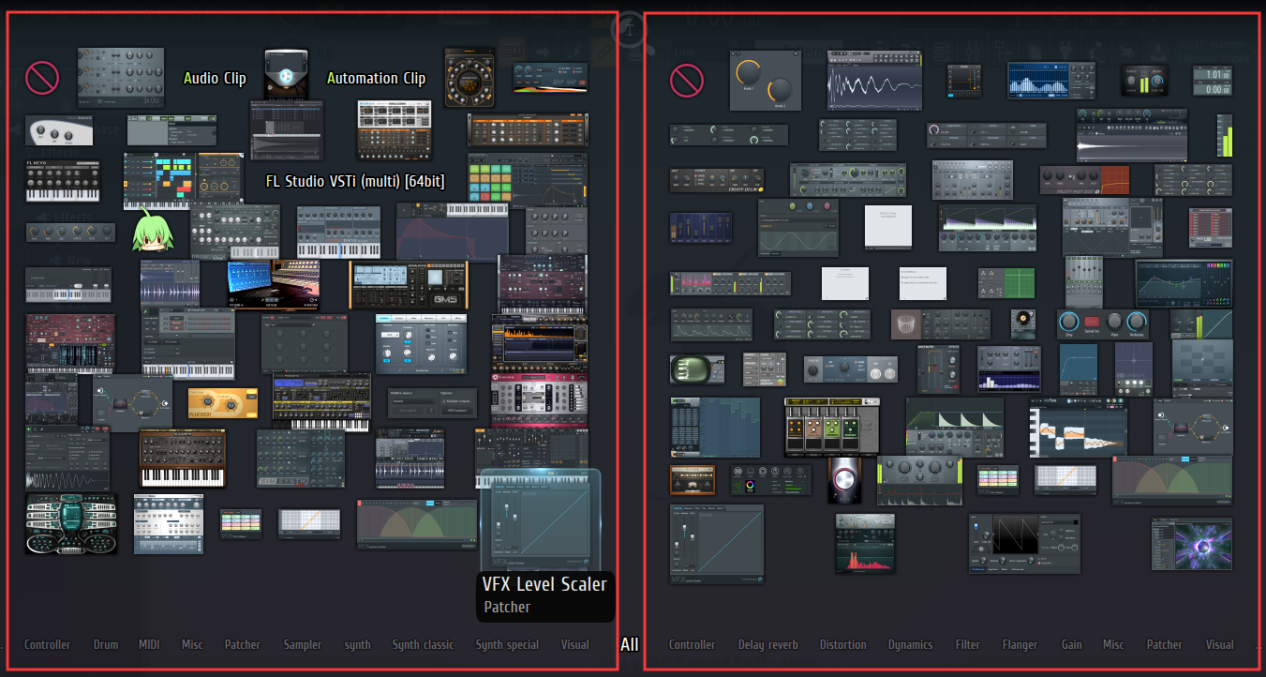
Task: Pick the orange circular Autogun plugin
Action: pyautogui.click(x=469, y=77)
